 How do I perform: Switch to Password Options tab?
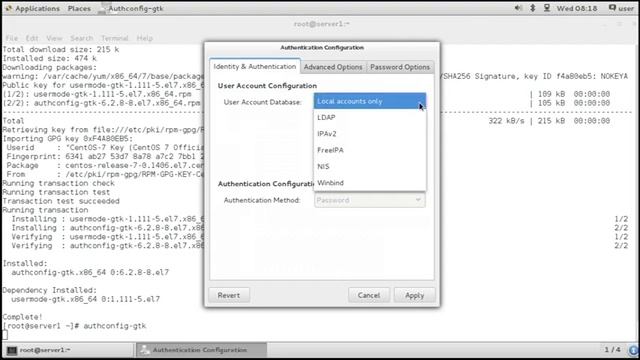coord(400,67)
